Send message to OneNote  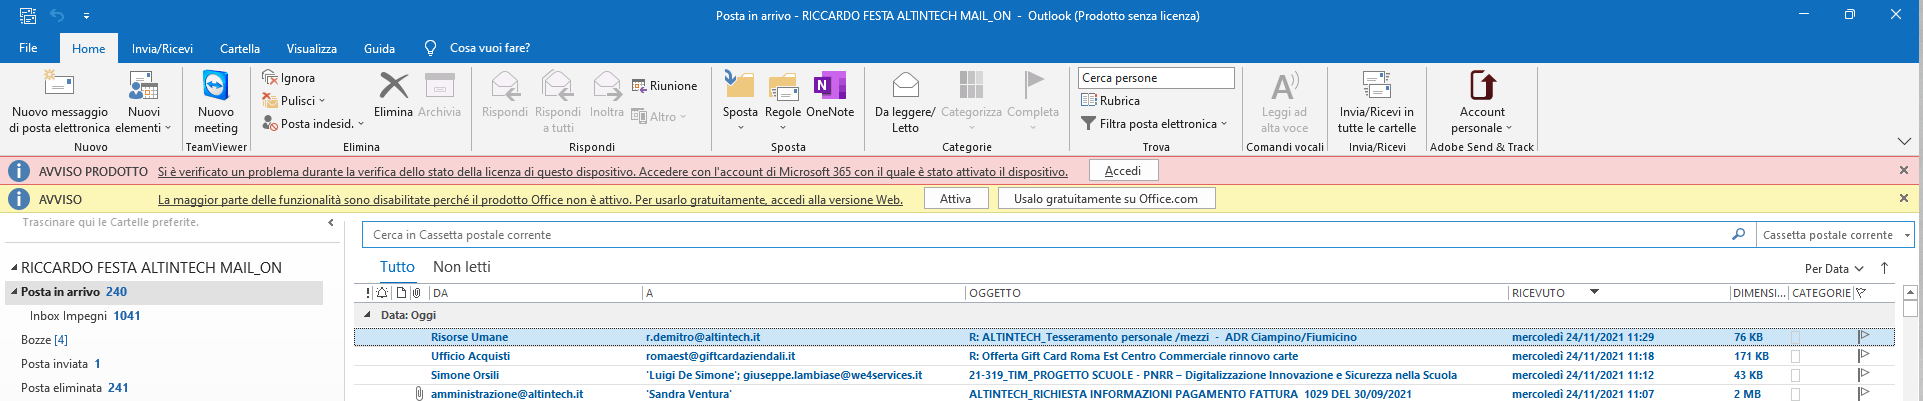(x=830, y=96)
